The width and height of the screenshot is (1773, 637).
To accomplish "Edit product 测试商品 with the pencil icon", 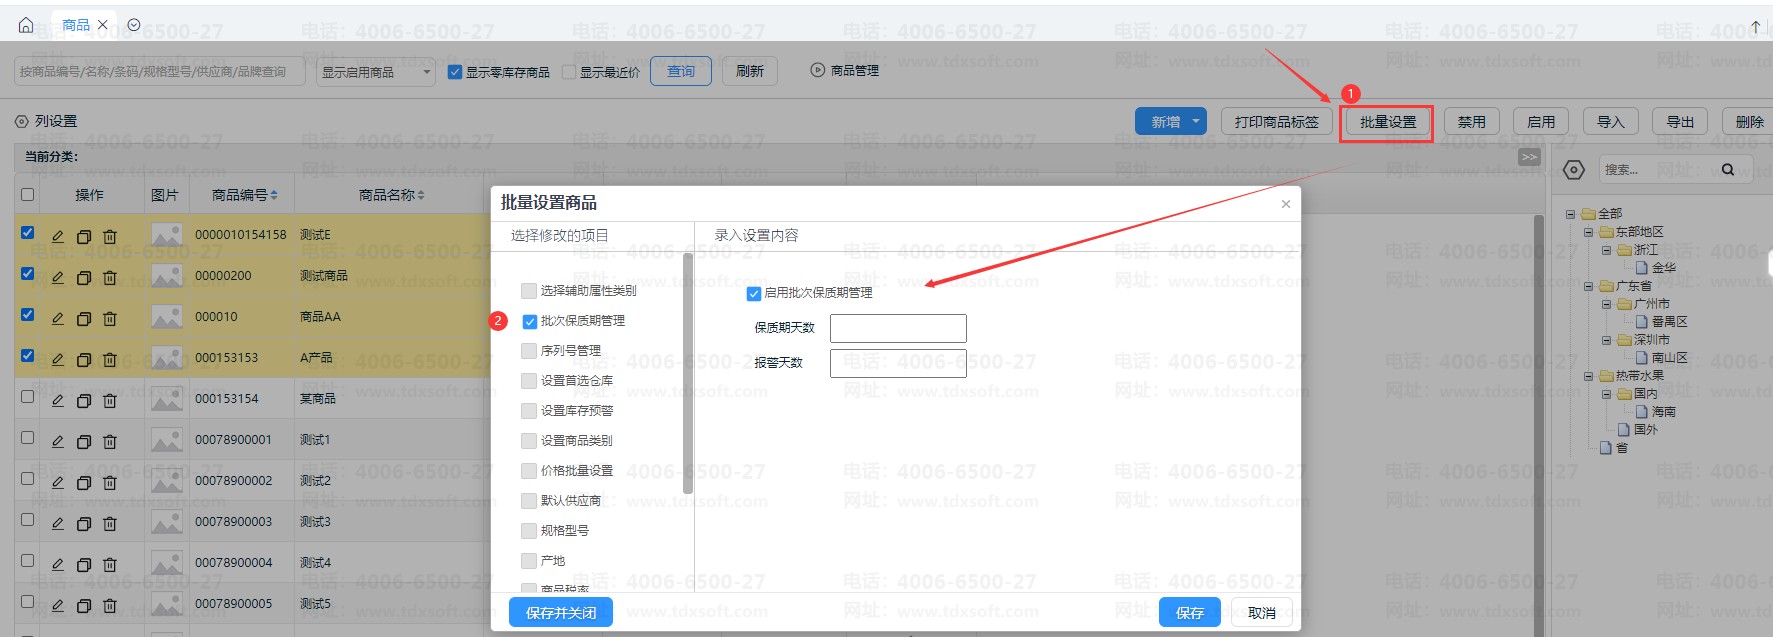I will 58,277.
